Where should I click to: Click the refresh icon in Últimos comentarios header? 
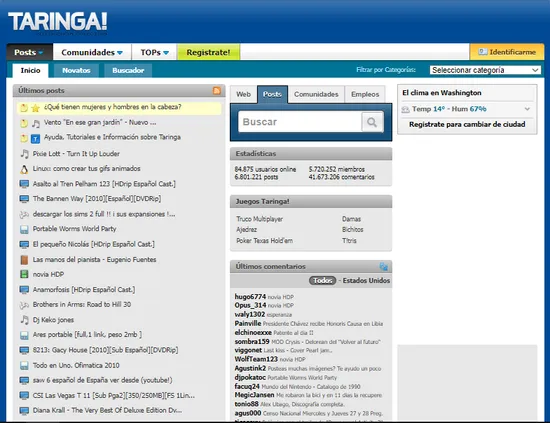tap(384, 267)
